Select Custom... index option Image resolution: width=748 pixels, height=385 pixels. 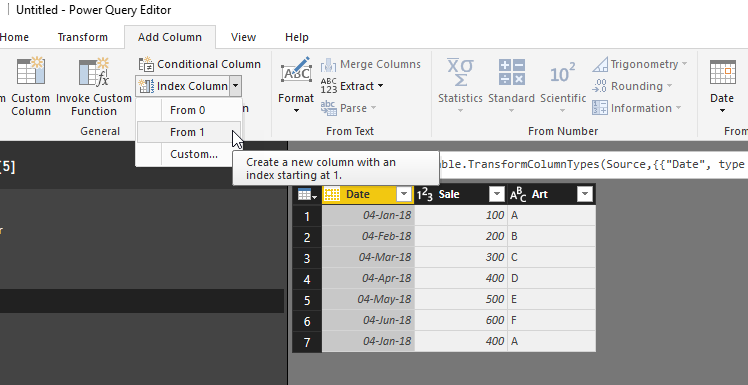(x=188, y=154)
